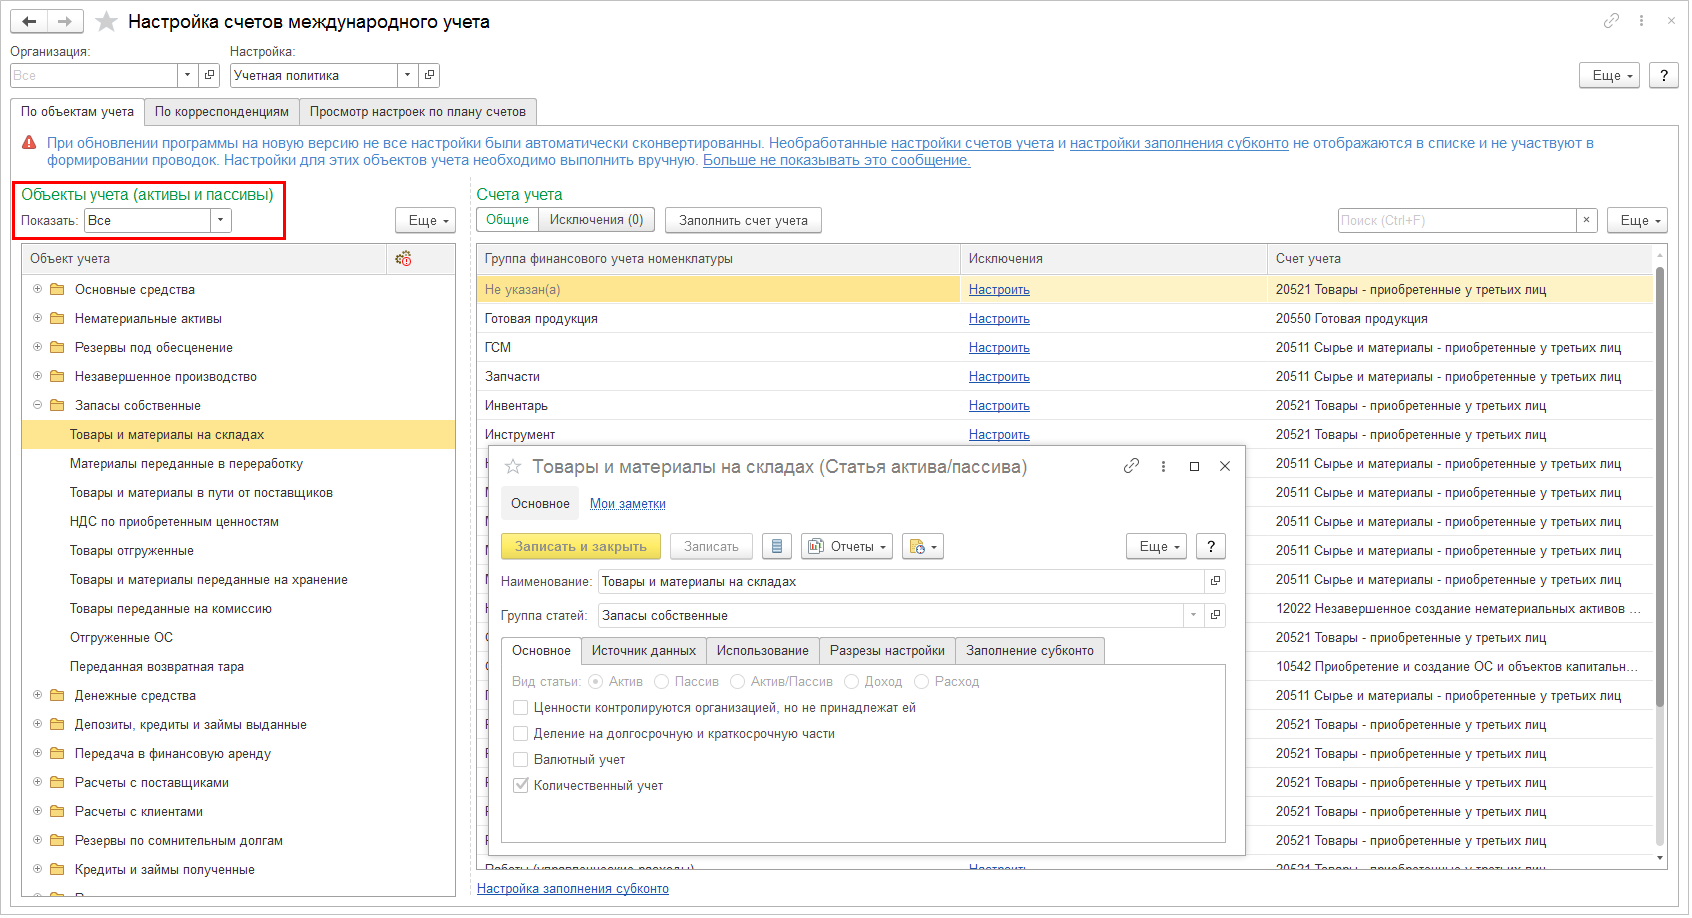This screenshot has width=1692, height=918.
Task: Open the Группа статей field open-form icon
Action: pyautogui.click(x=1215, y=615)
